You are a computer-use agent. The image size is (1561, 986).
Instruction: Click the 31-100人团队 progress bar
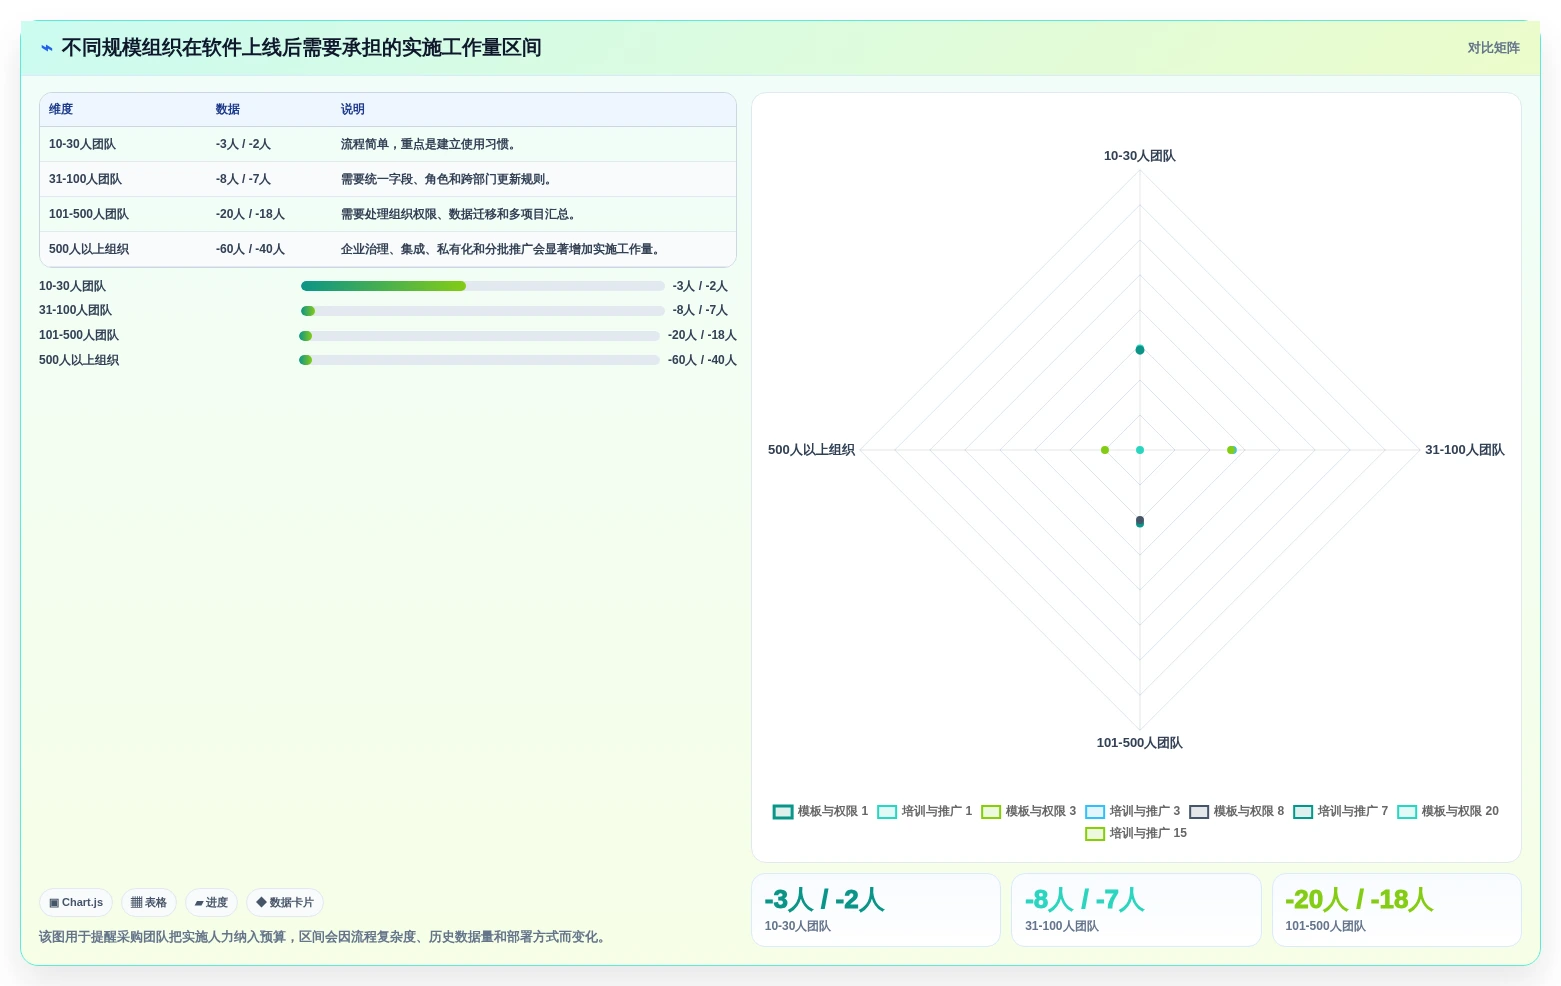click(483, 311)
